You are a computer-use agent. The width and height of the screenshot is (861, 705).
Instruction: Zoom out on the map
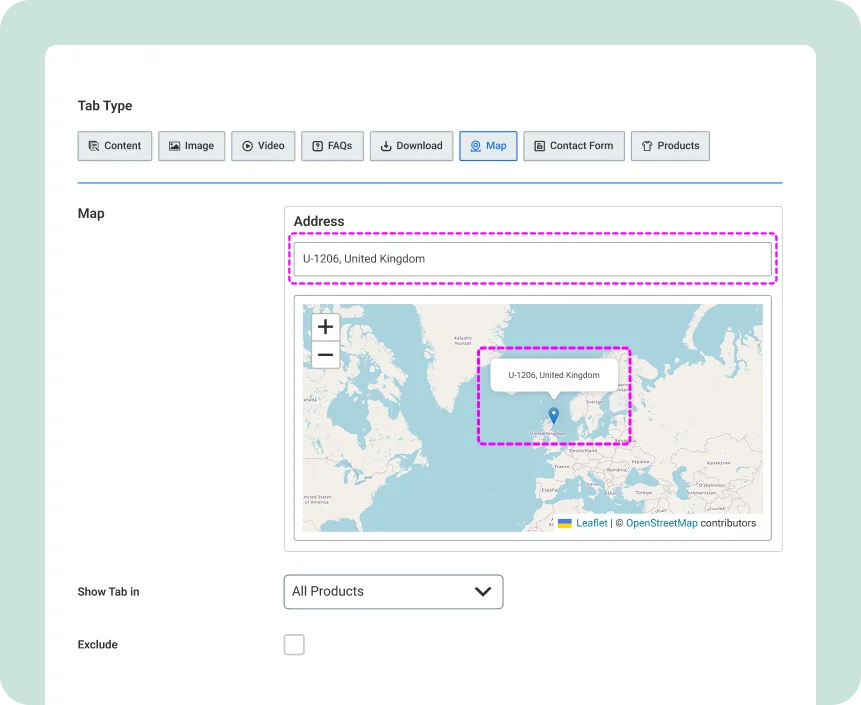tap(325, 355)
